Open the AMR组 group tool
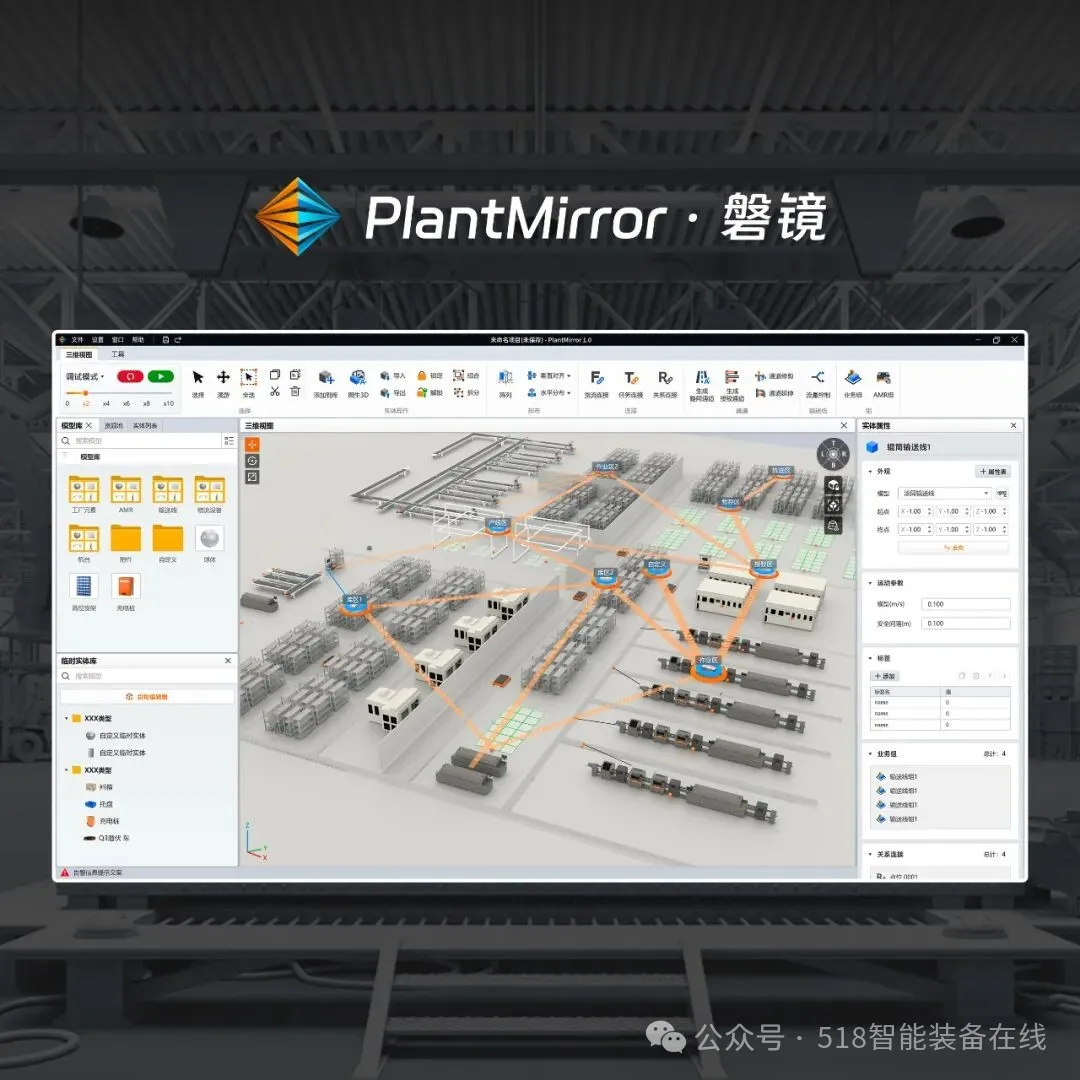This screenshot has height=1080, width=1080. coord(884,378)
